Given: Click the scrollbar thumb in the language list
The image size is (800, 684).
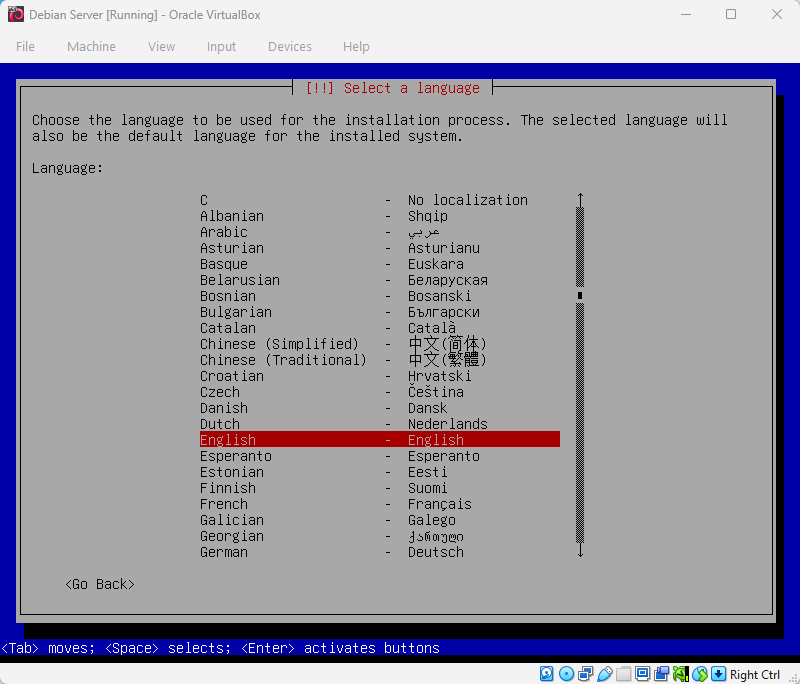Looking at the screenshot, I should point(580,296).
